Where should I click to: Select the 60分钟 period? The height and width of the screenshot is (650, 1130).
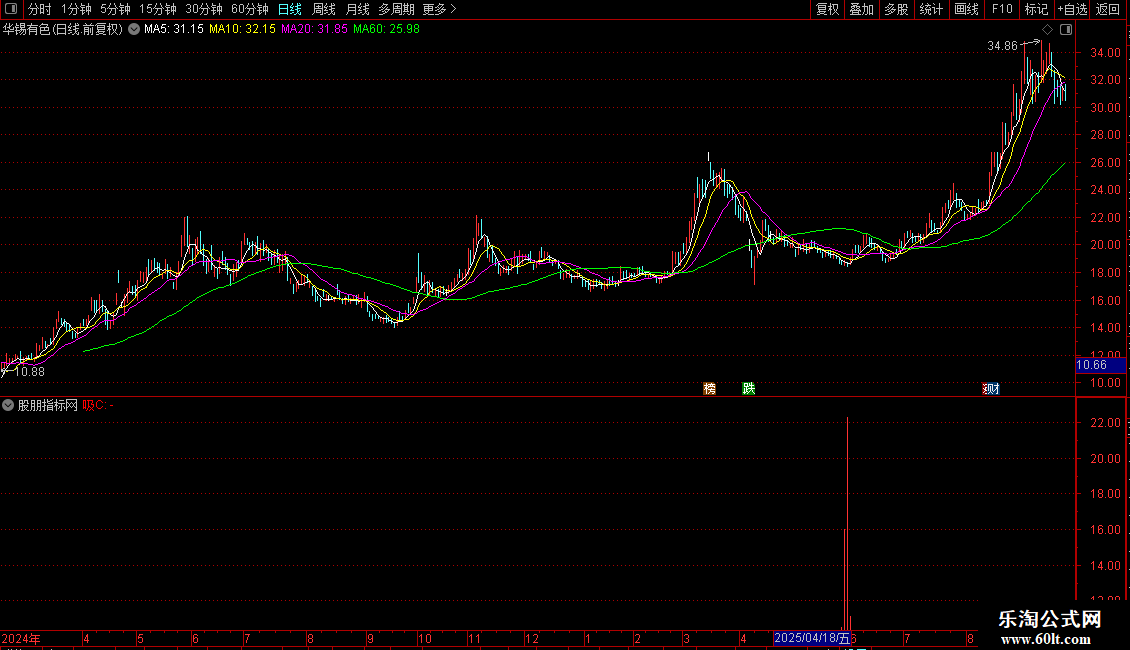pyautogui.click(x=250, y=9)
